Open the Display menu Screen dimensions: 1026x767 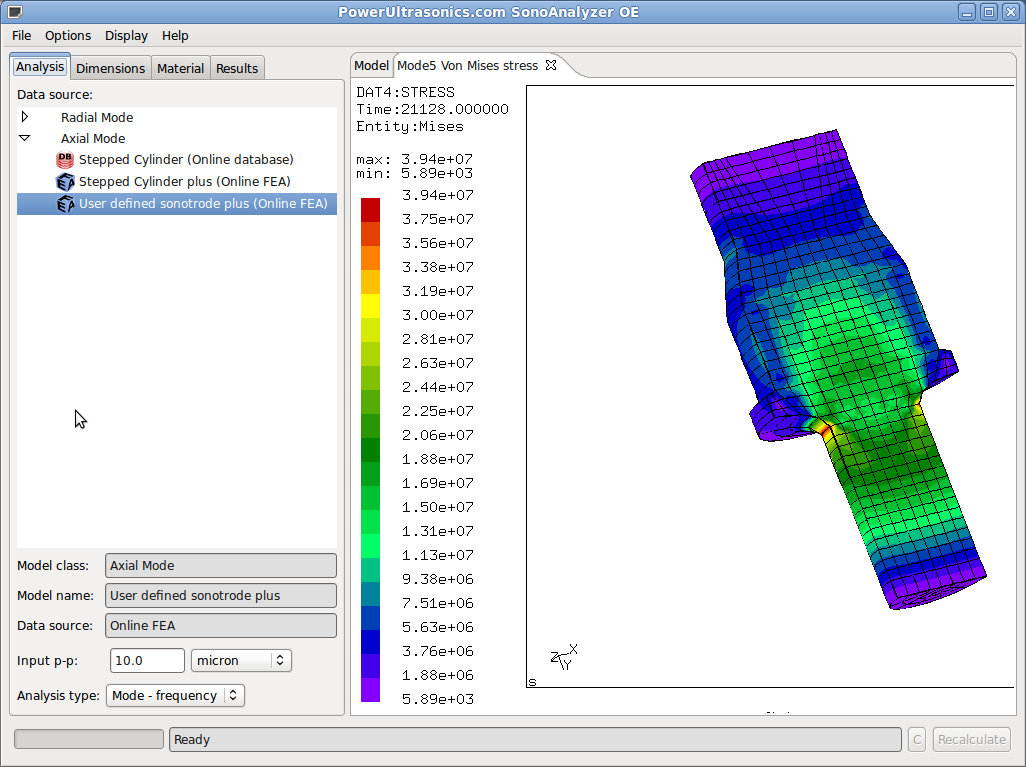tap(126, 35)
